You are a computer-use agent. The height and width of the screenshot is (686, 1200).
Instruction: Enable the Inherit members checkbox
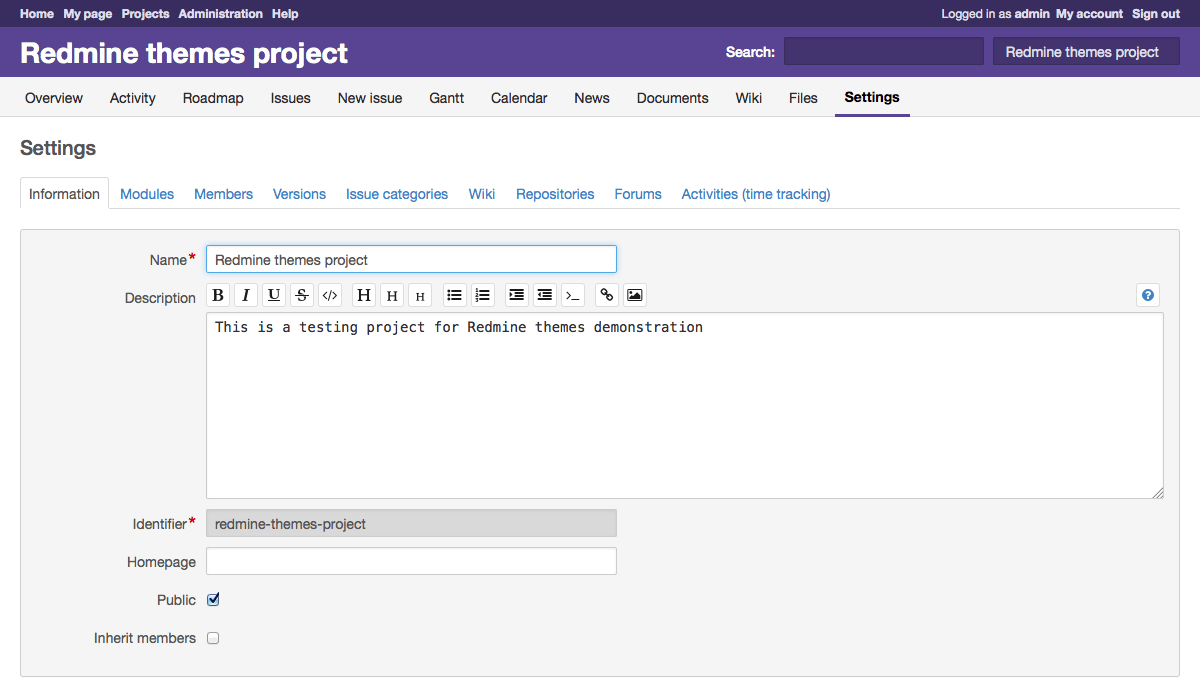pyautogui.click(x=213, y=638)
